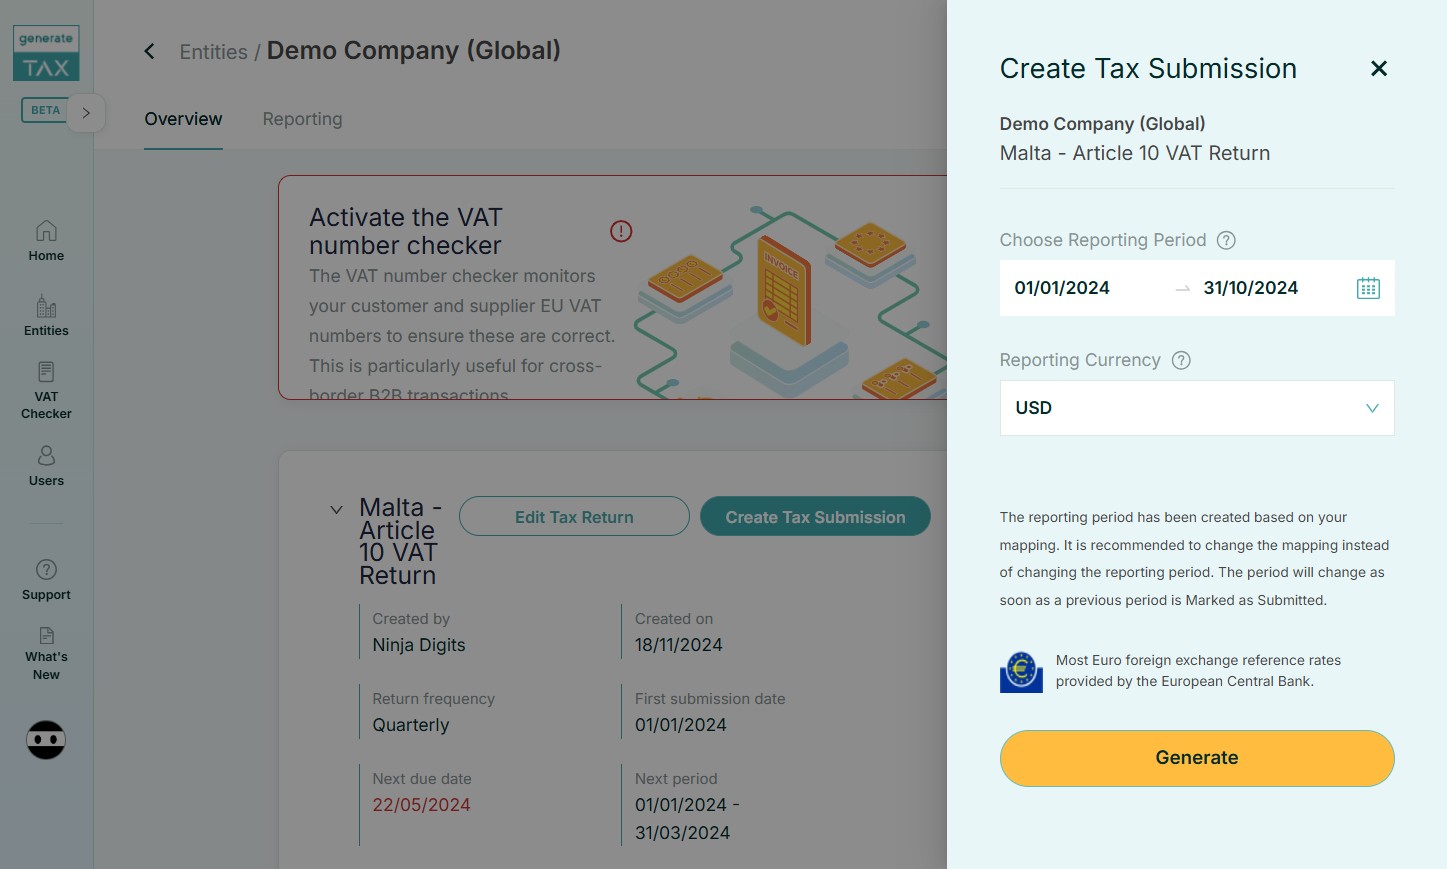Click help icon beside Reporting Currency
This screenshot has height=869, width=1447.
(x=1181, y=360)
